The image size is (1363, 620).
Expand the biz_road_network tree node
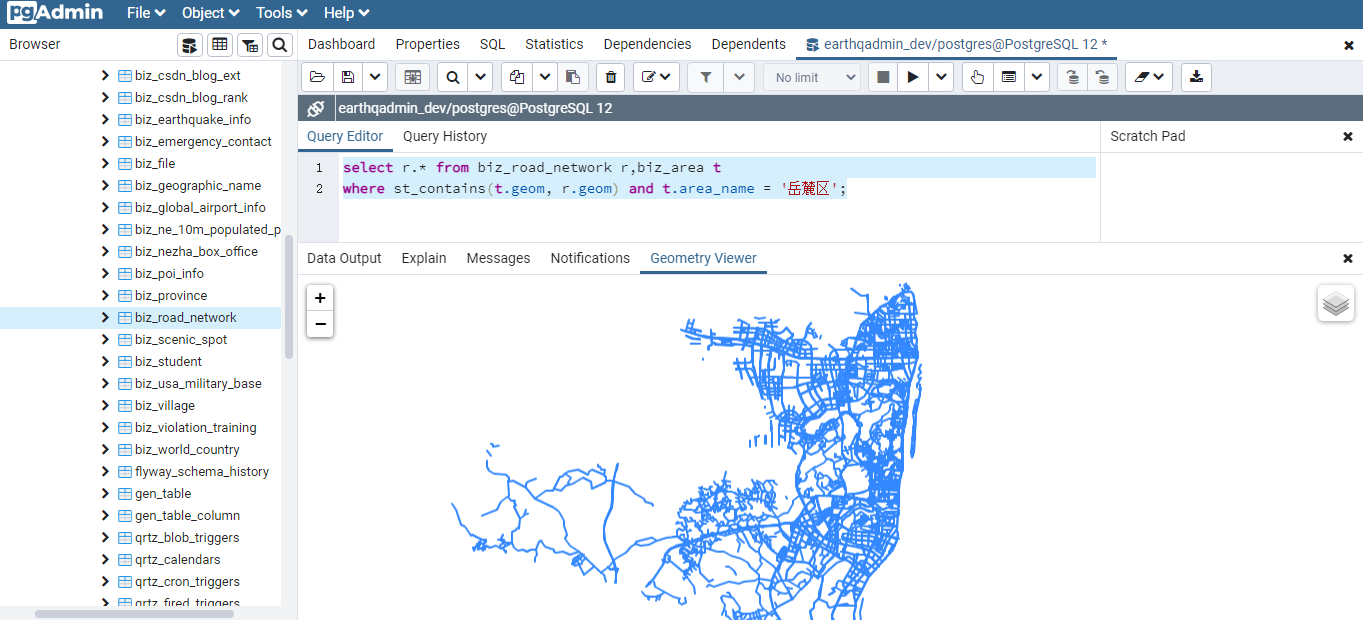coord(105,317)
